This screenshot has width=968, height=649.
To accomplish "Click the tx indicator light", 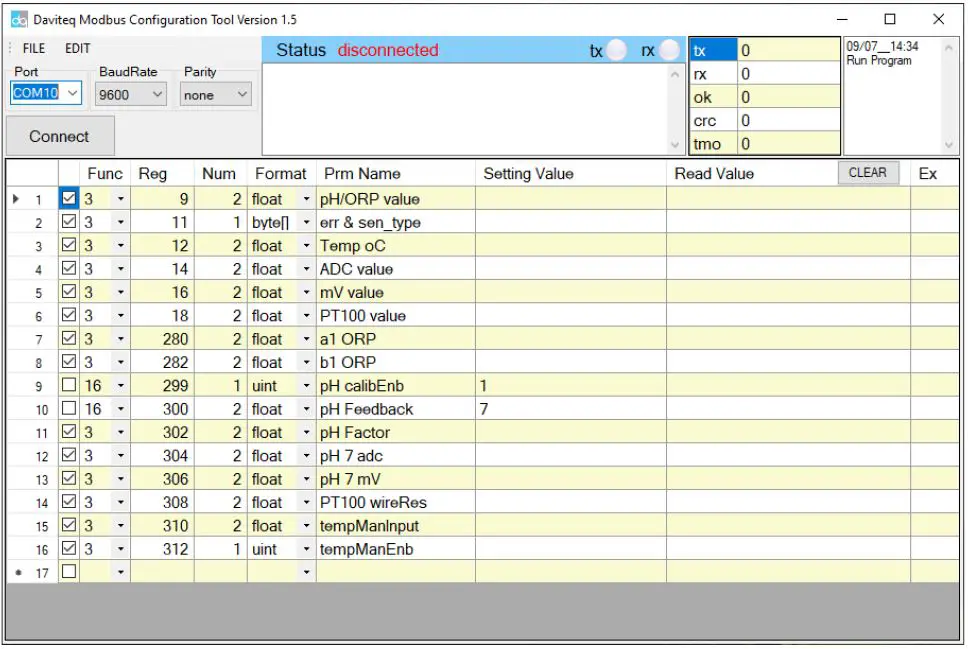I will [617, 51].
